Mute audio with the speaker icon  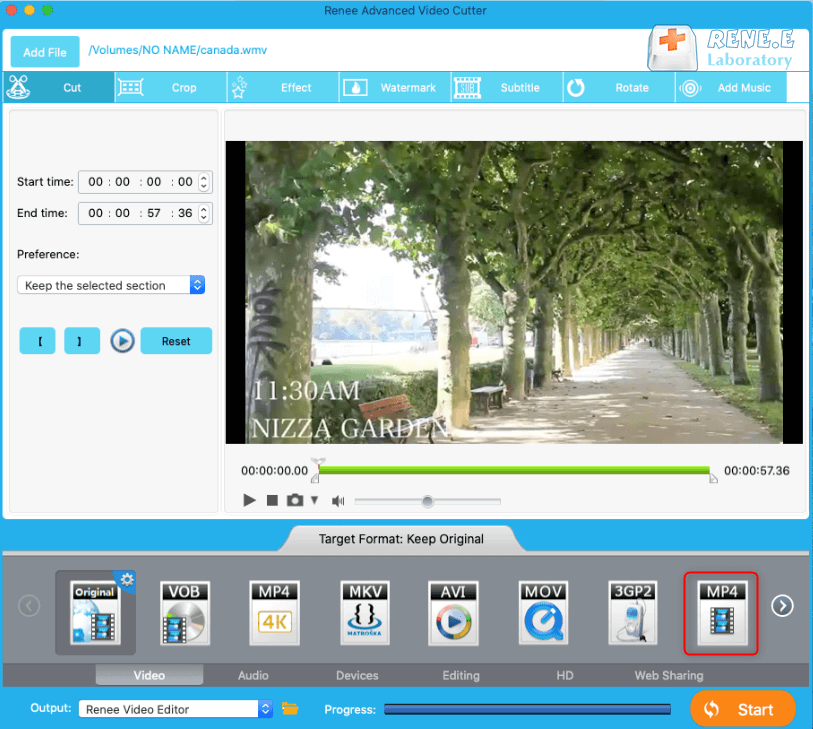[338, 501]
